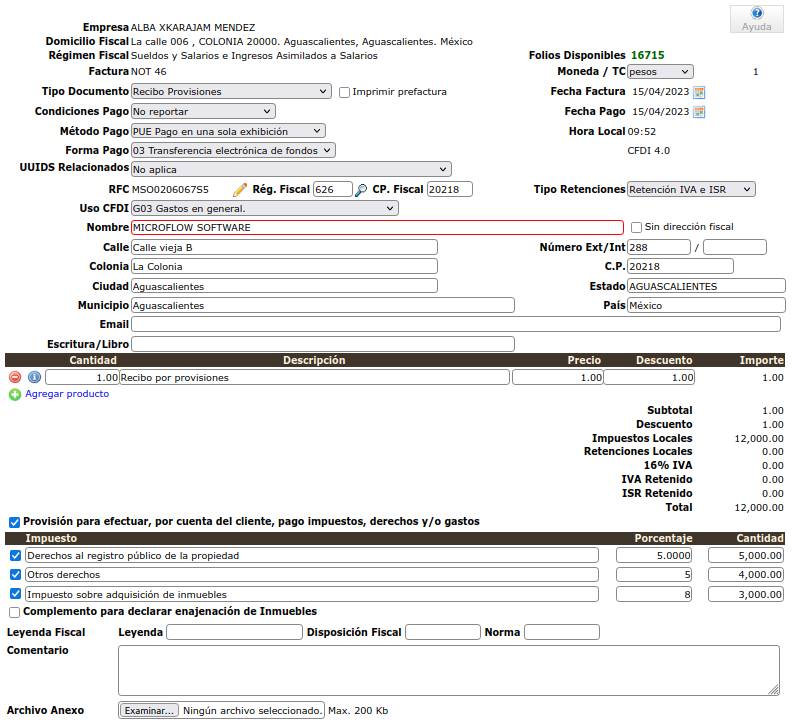Screen dimensions: 798x720
Task: Uncheck Provisión para efectuar por cuenta del cliente
Action: point(14,522)
